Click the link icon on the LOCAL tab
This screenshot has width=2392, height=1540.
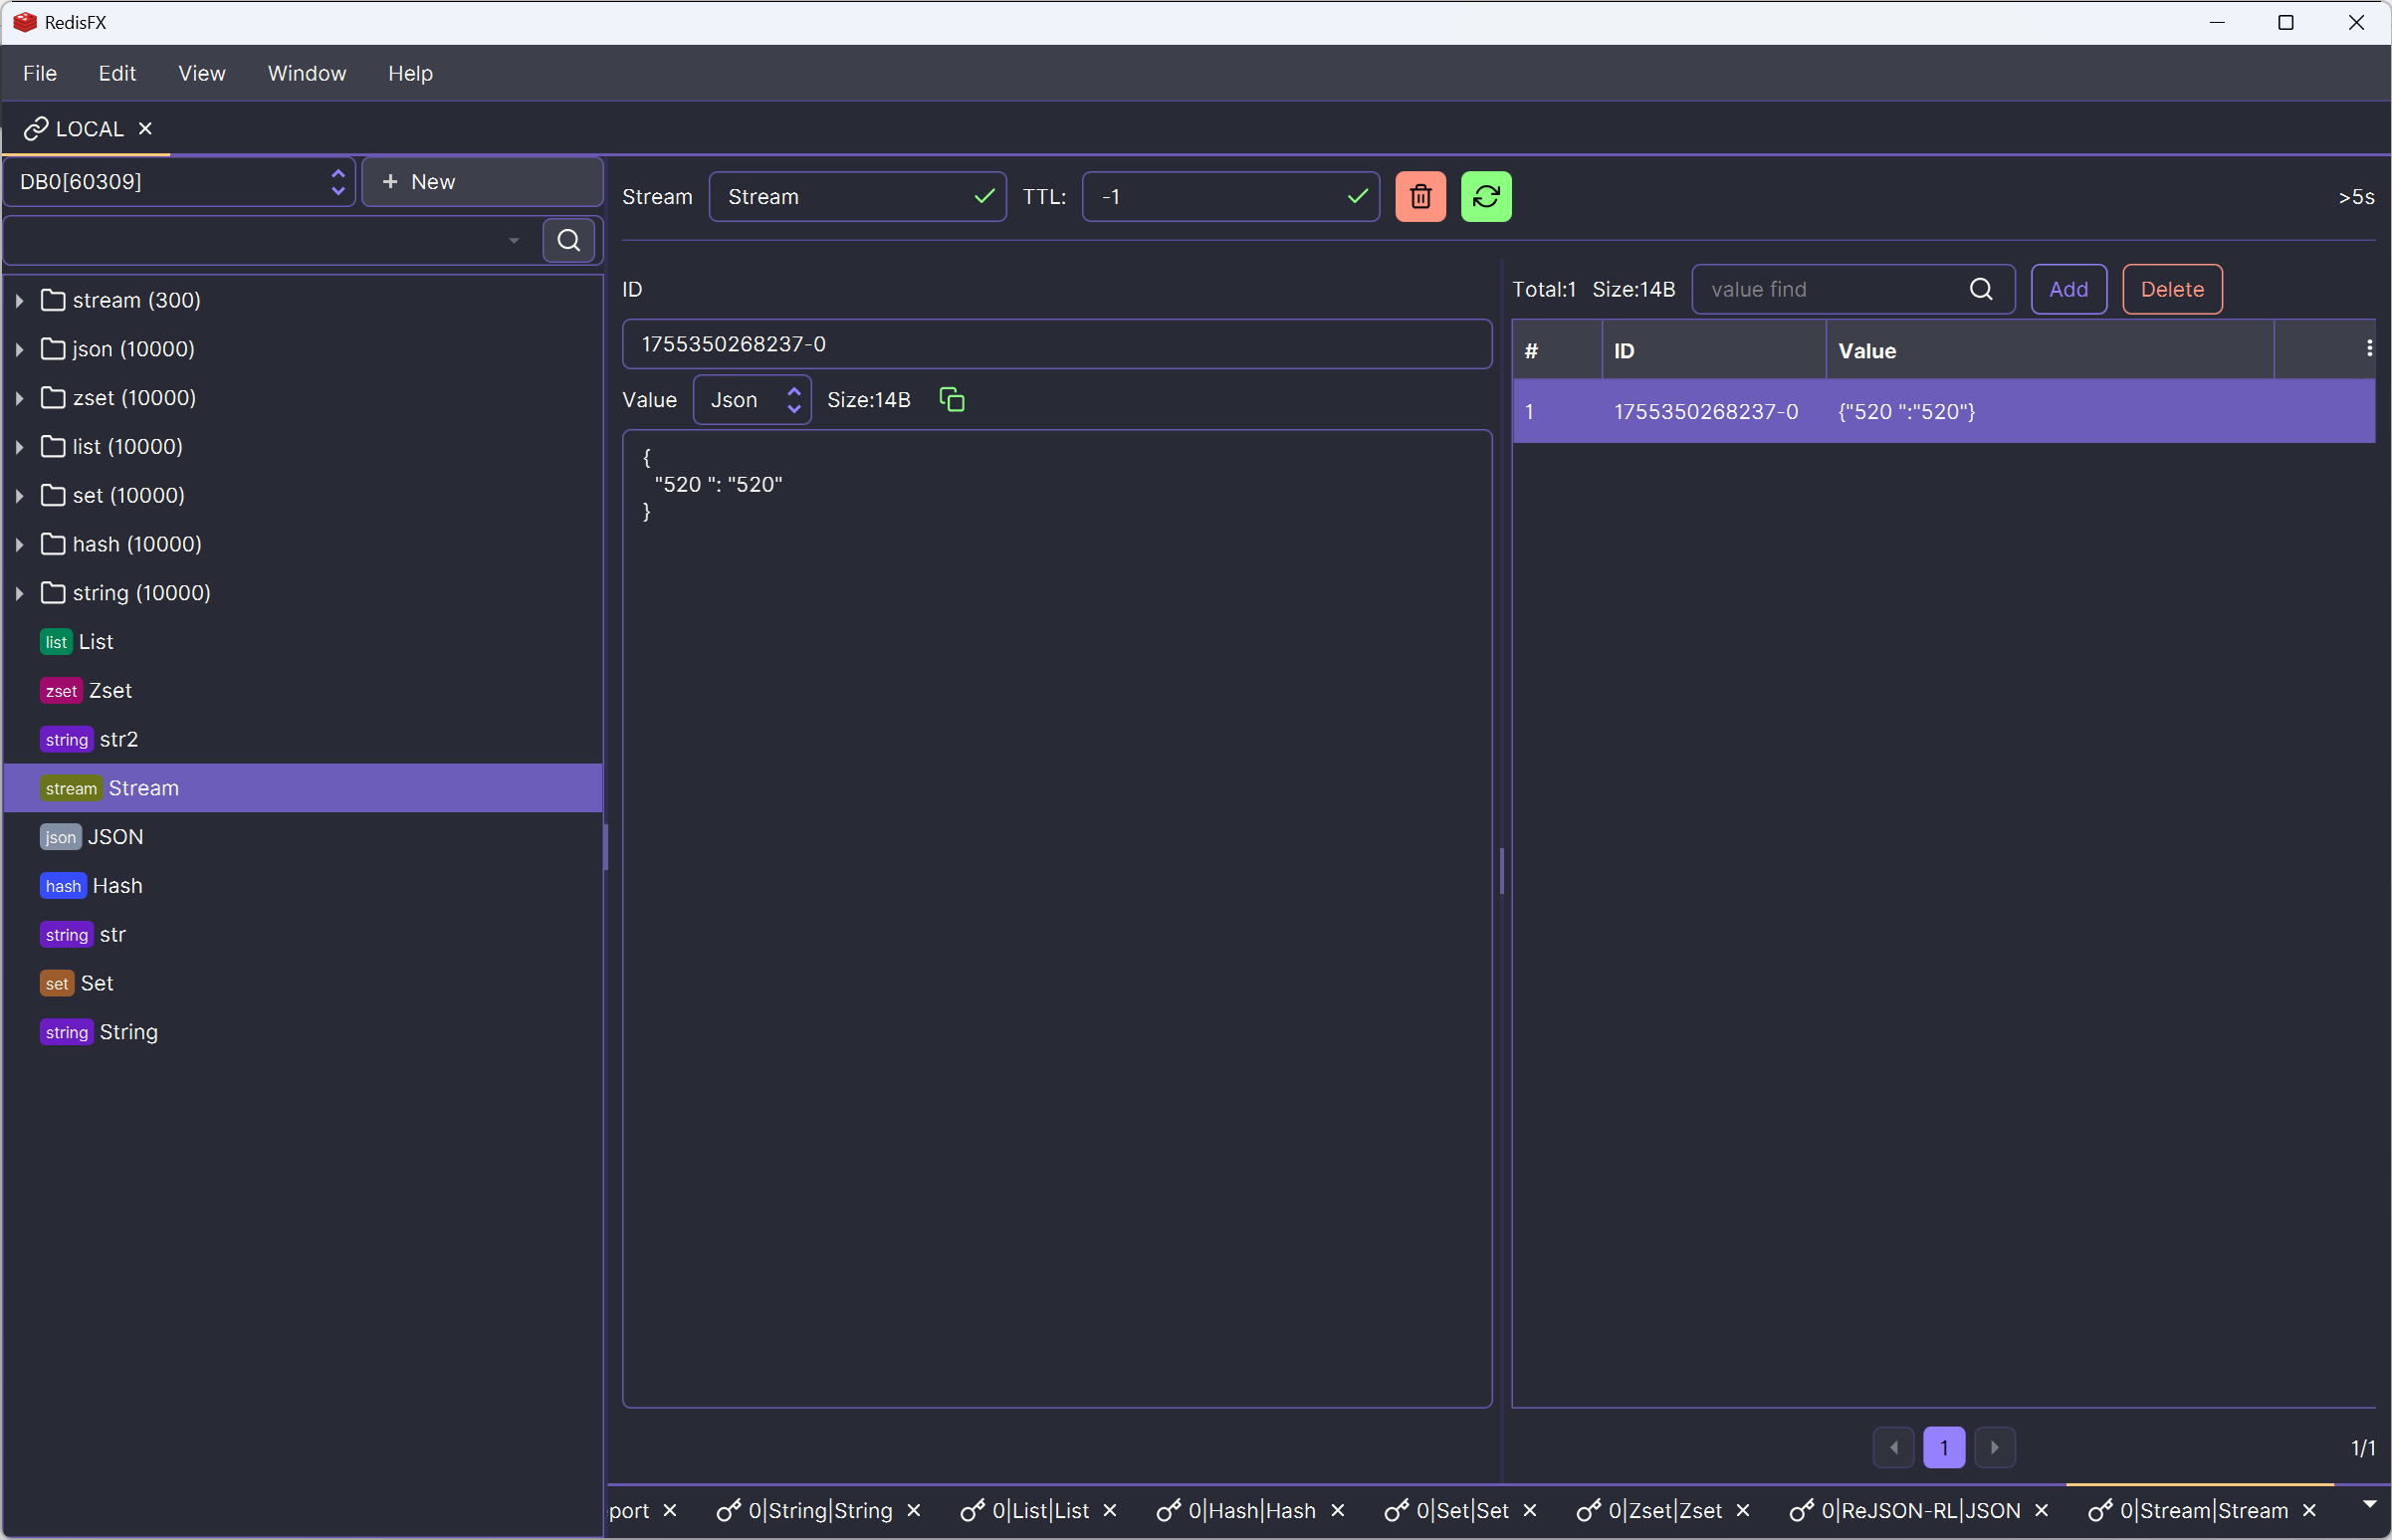tap(36, 128)
